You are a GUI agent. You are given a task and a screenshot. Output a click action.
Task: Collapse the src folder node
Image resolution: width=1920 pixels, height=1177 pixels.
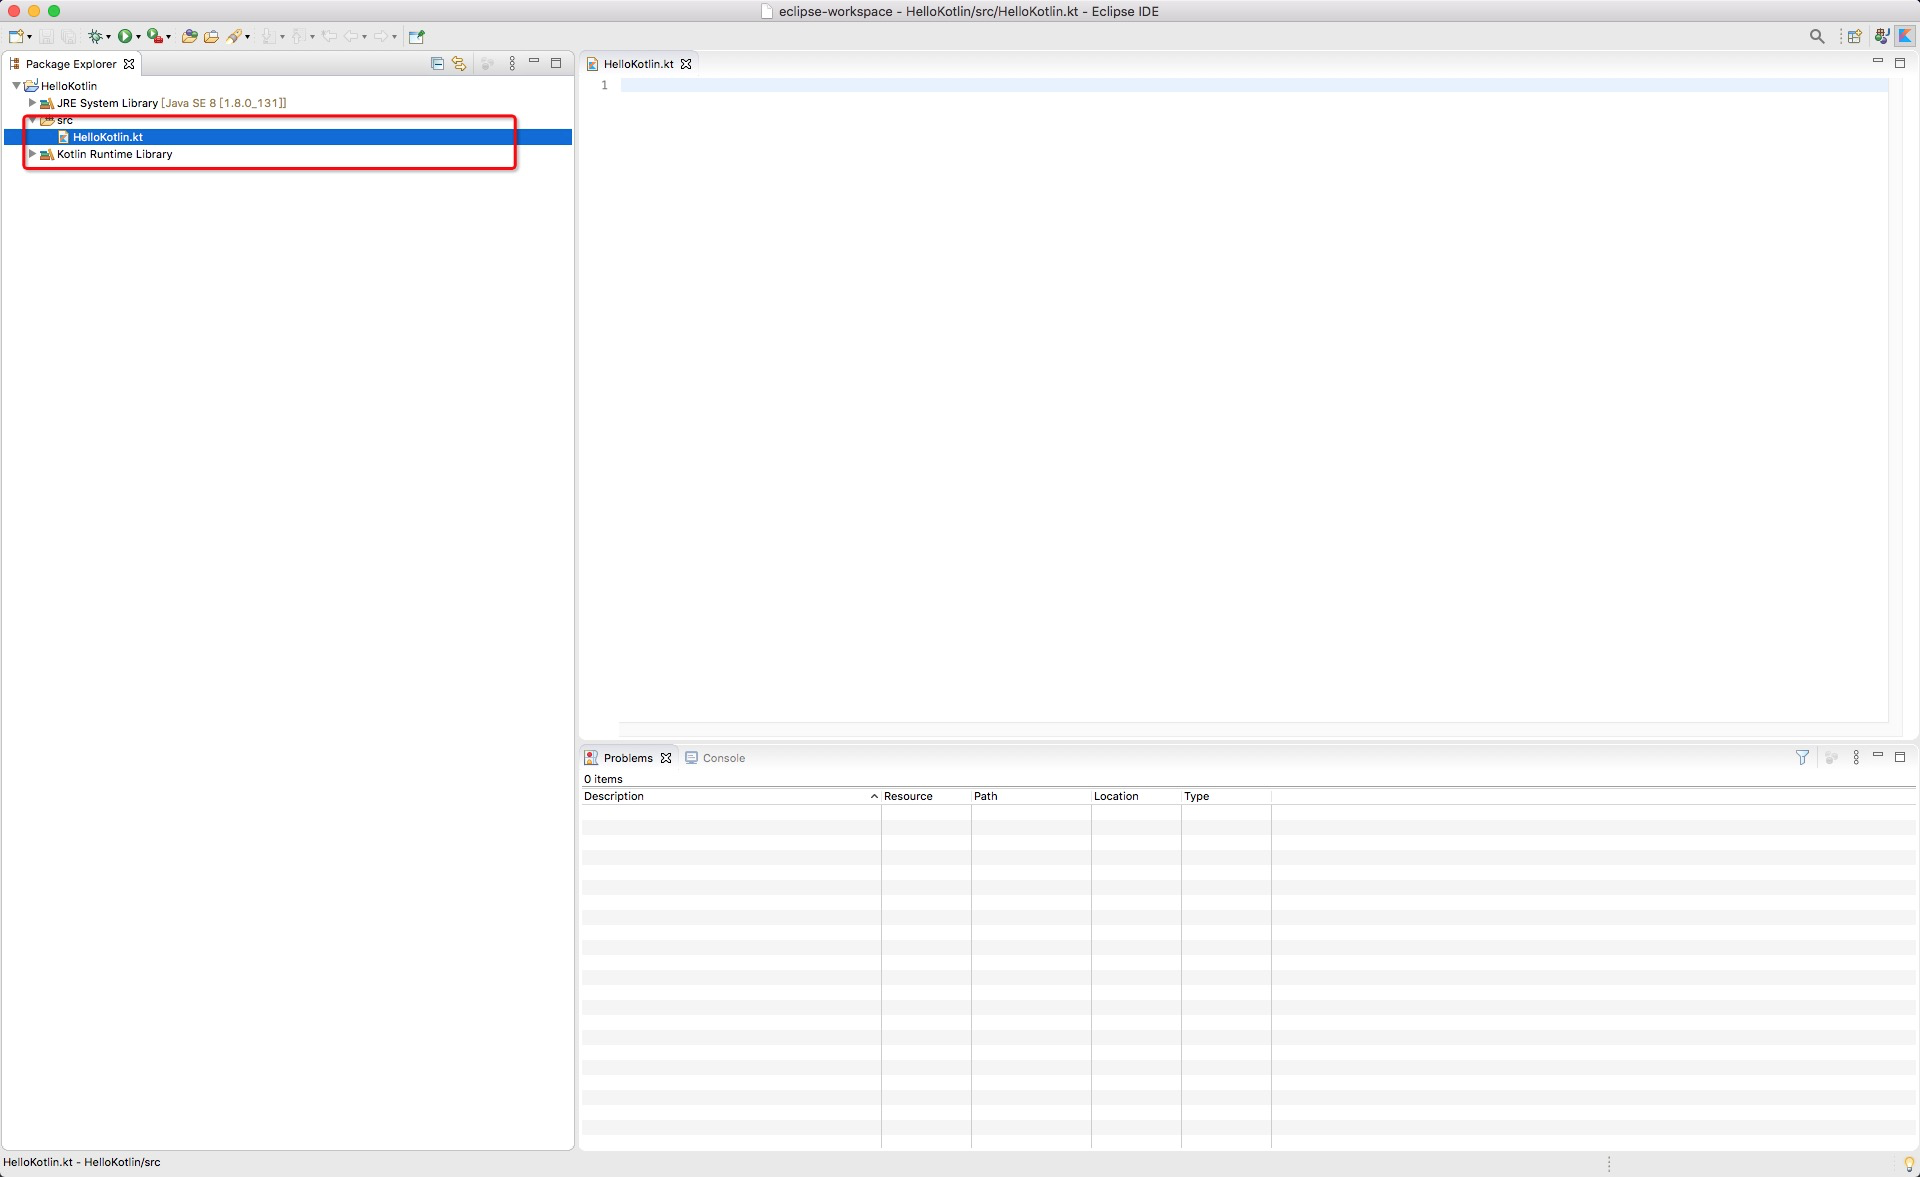pyautogui.click(x=32, y=120)
